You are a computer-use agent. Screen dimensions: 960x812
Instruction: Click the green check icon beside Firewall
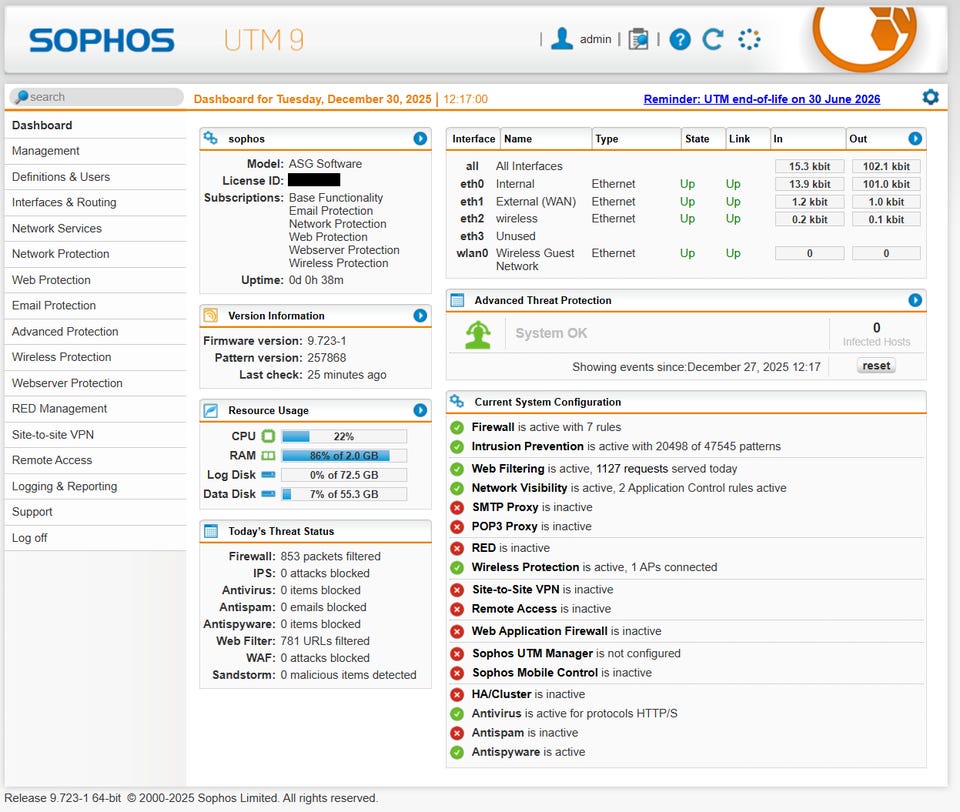coord(457,427)
